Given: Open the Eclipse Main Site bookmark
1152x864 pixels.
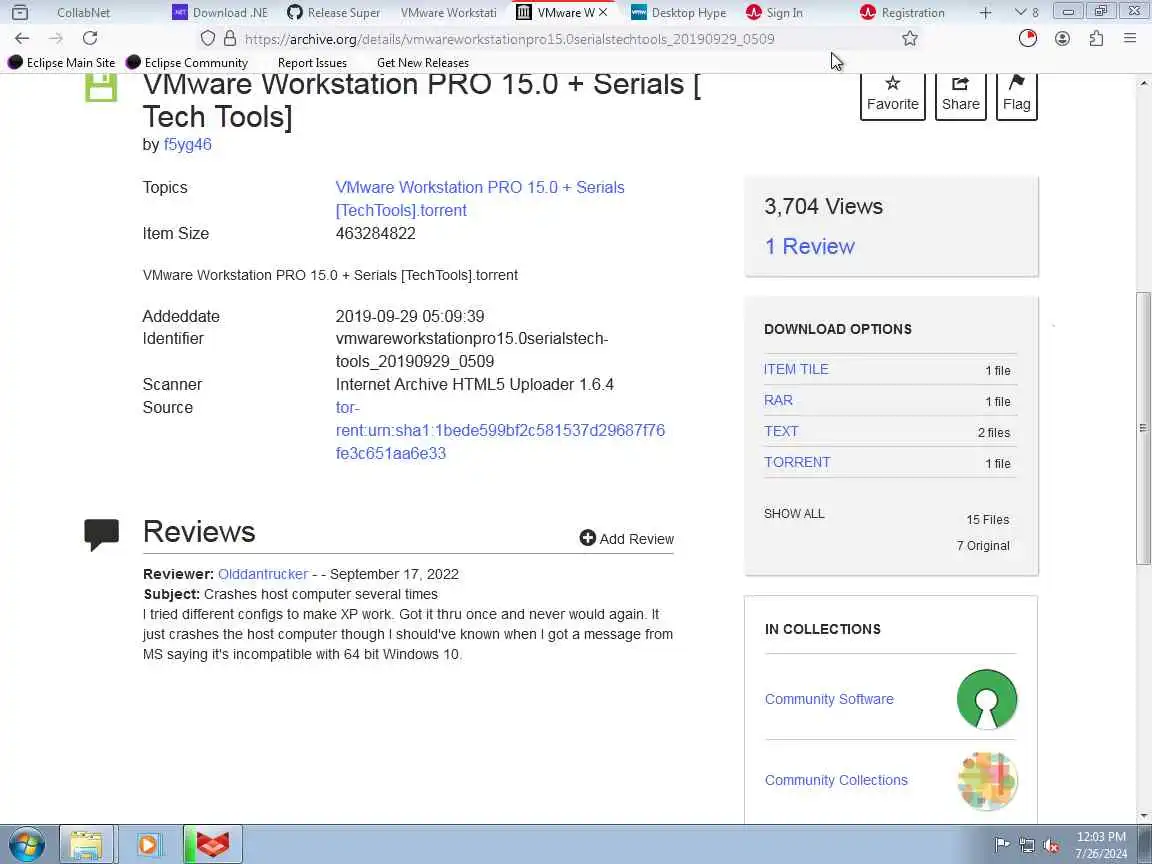Looking at the screenshot, I should (x=62, y=62).
